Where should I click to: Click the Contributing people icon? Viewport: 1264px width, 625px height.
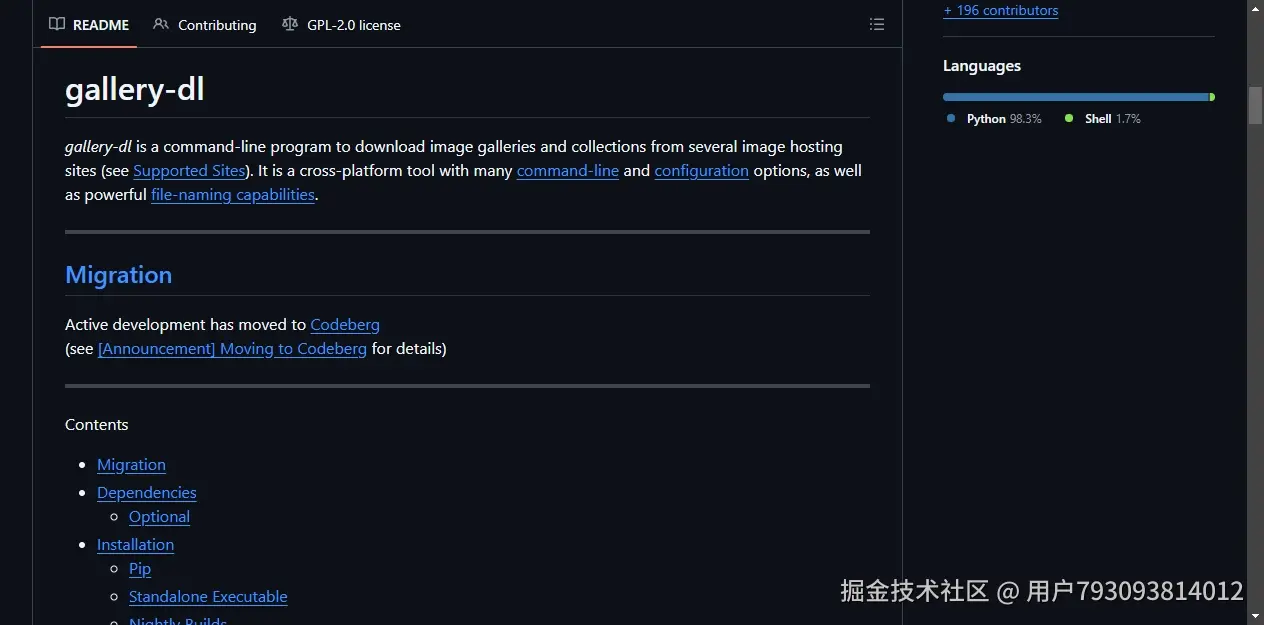point(161,24)
